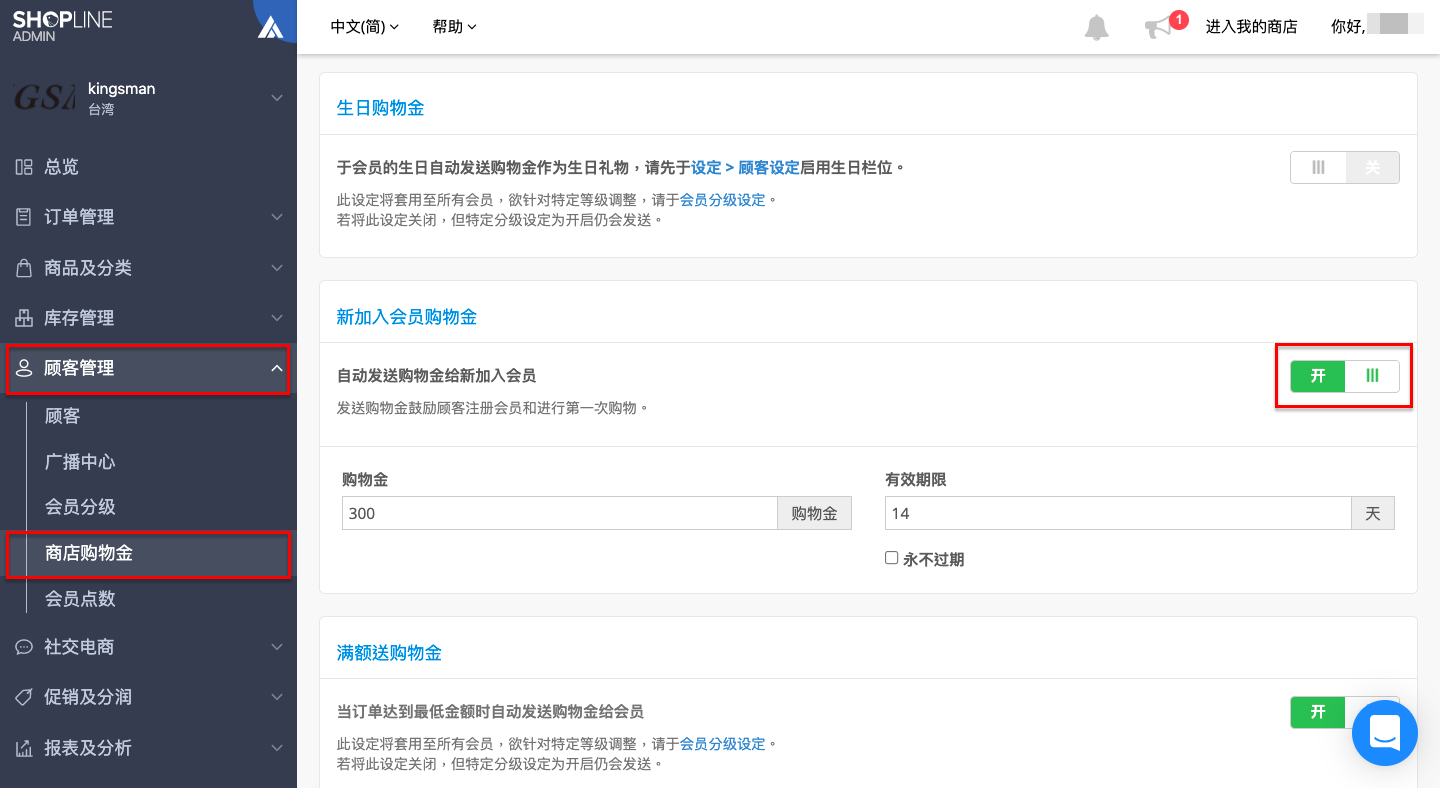Check the 永不过期 checkbox
The height and width of the screenshot is (788, 1440).
(891, 558)
